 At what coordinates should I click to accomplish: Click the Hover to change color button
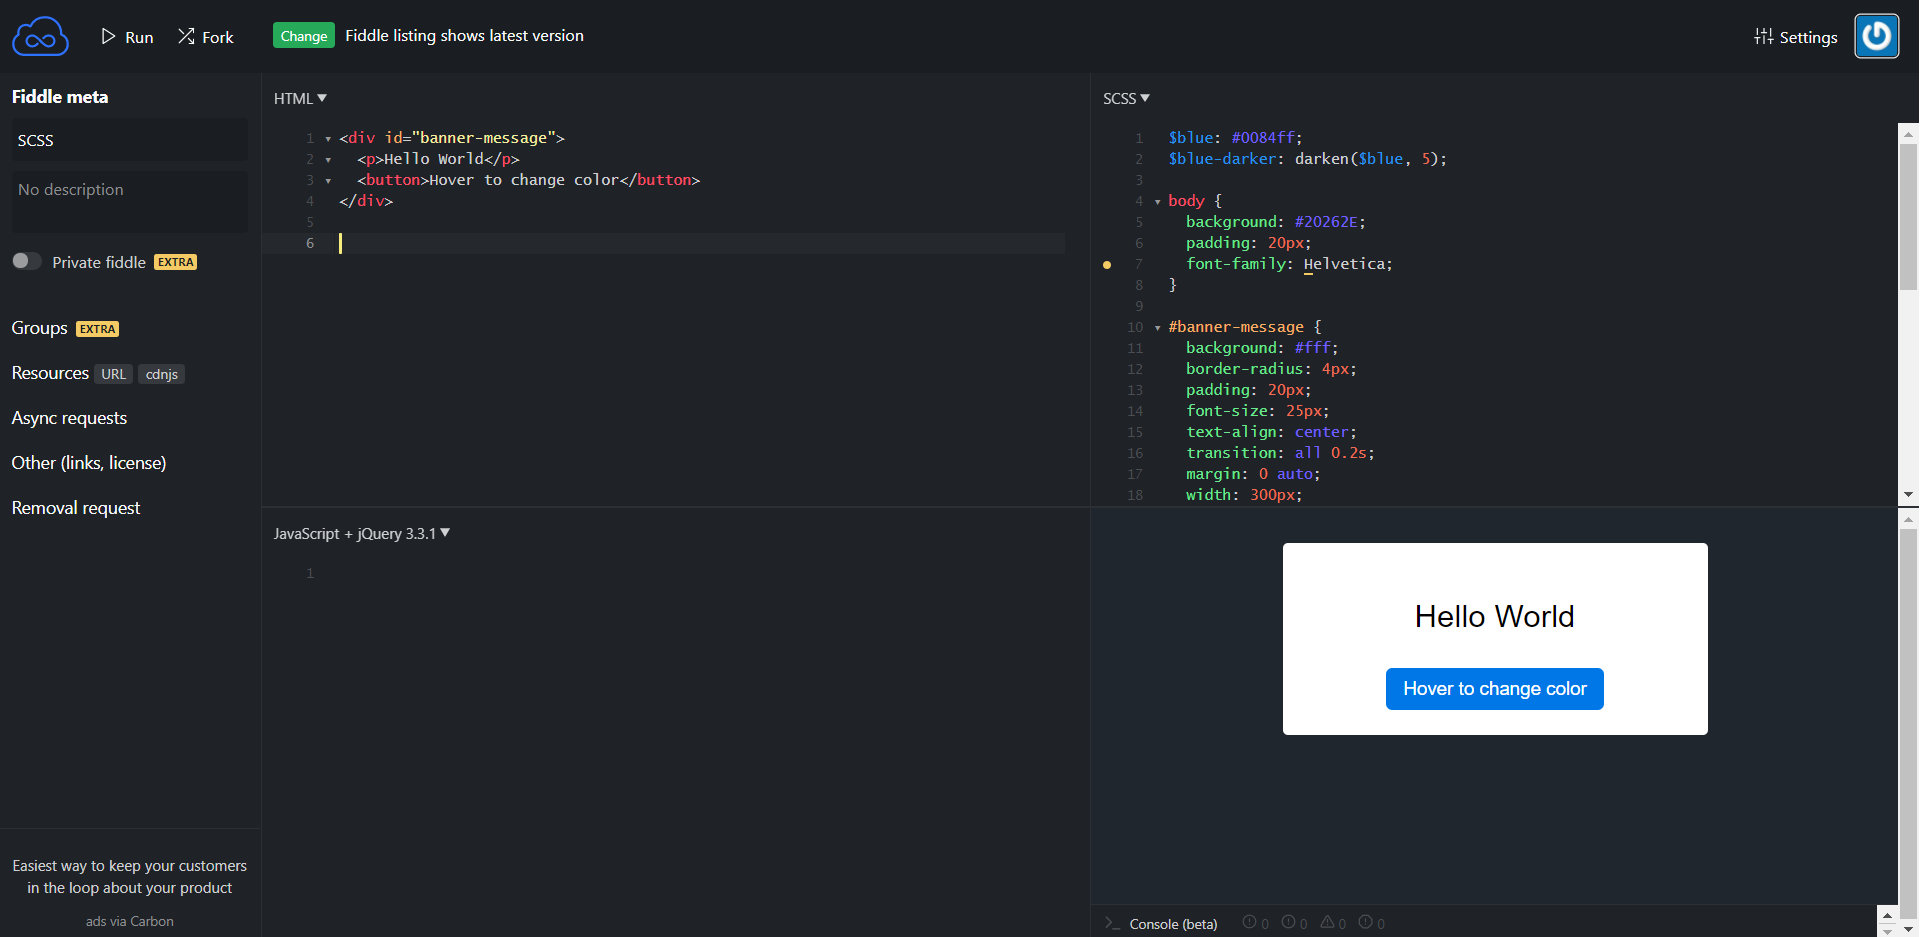click(1494, 689)
